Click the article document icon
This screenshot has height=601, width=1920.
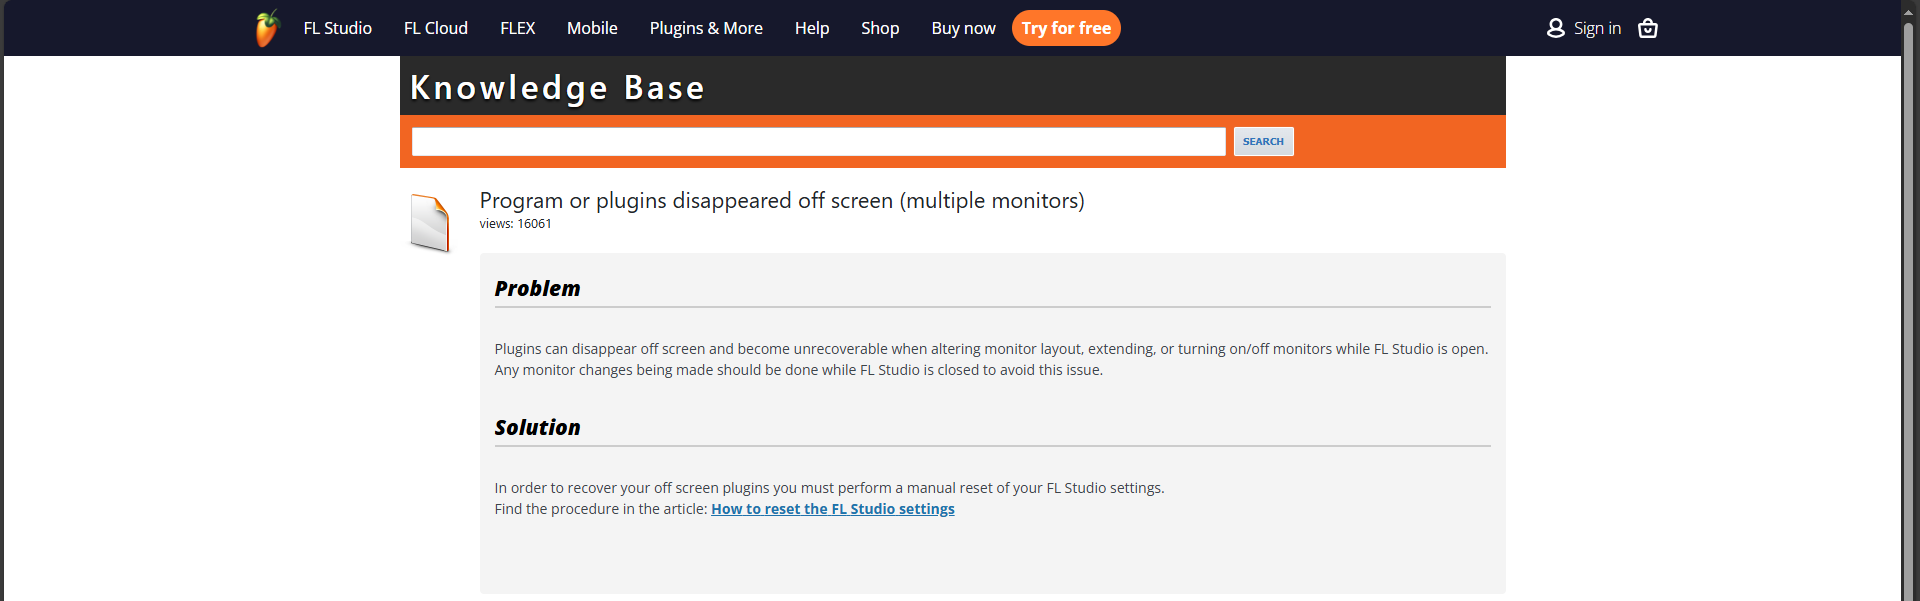point(430,223)
